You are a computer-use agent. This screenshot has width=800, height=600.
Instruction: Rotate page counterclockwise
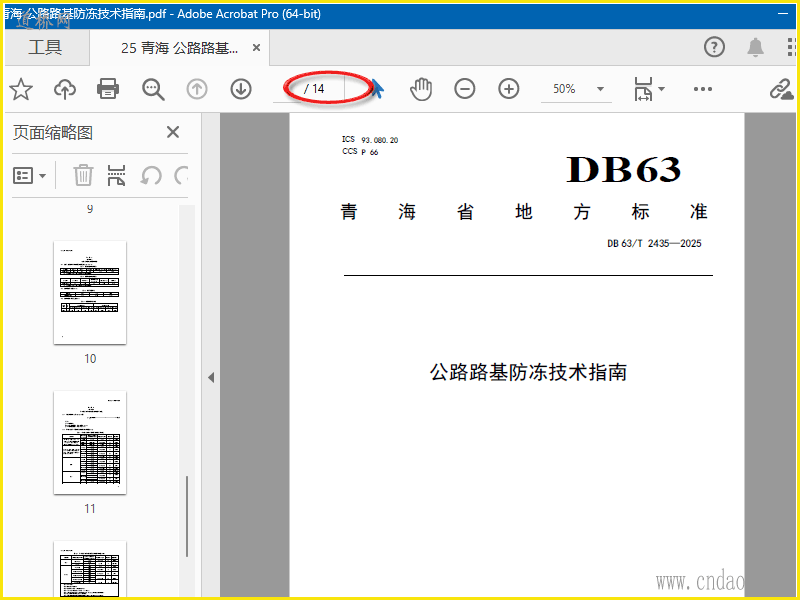[151, 176]
